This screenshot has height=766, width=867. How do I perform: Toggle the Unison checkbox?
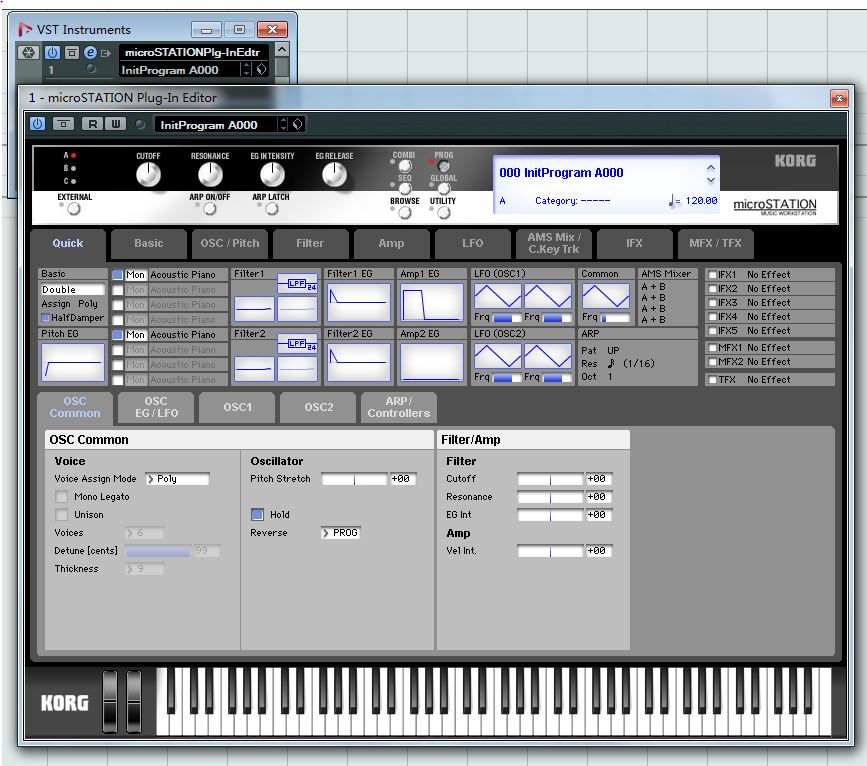[x=62, y=515]
